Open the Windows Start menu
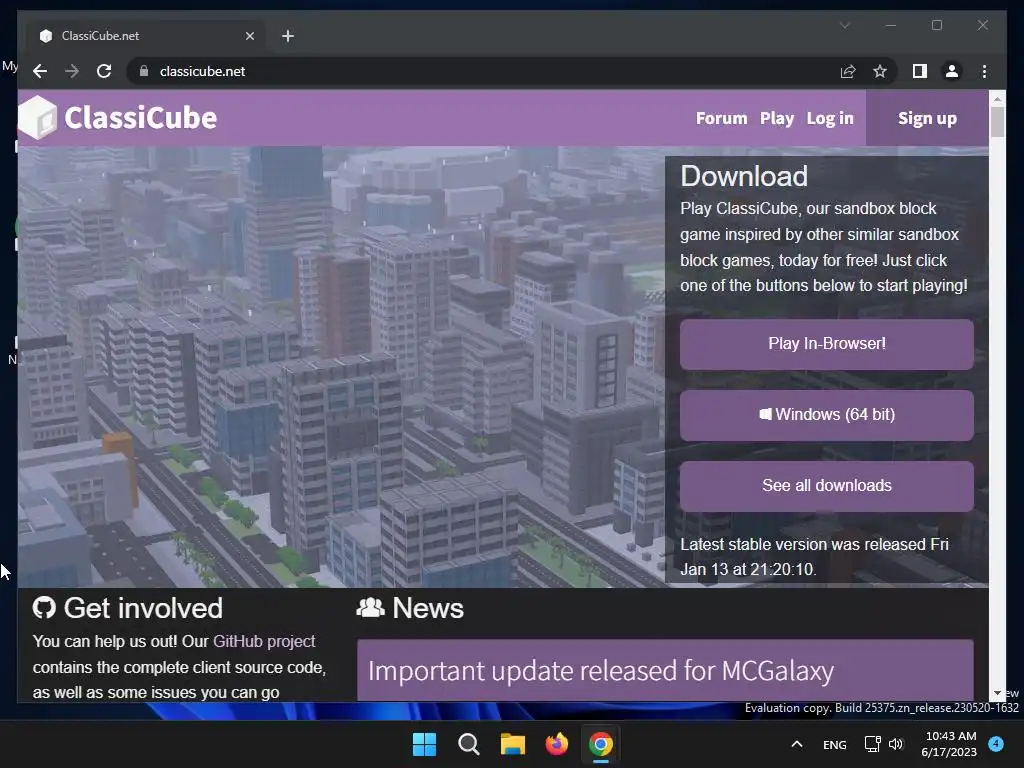 (x=424, y=744)
